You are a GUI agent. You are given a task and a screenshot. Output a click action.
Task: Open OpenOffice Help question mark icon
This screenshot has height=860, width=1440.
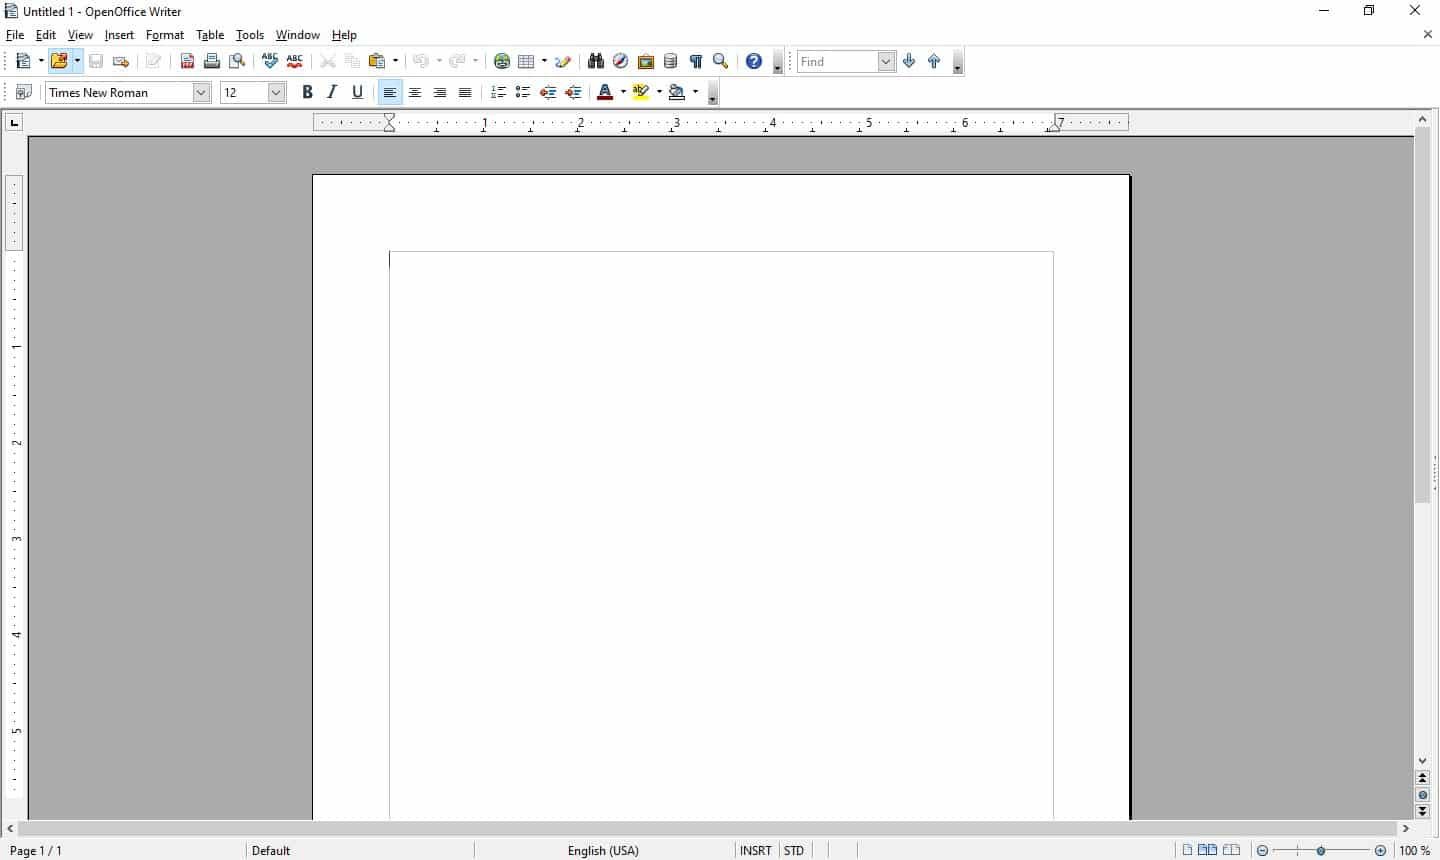pyautogui.click(x=754, y=62)
